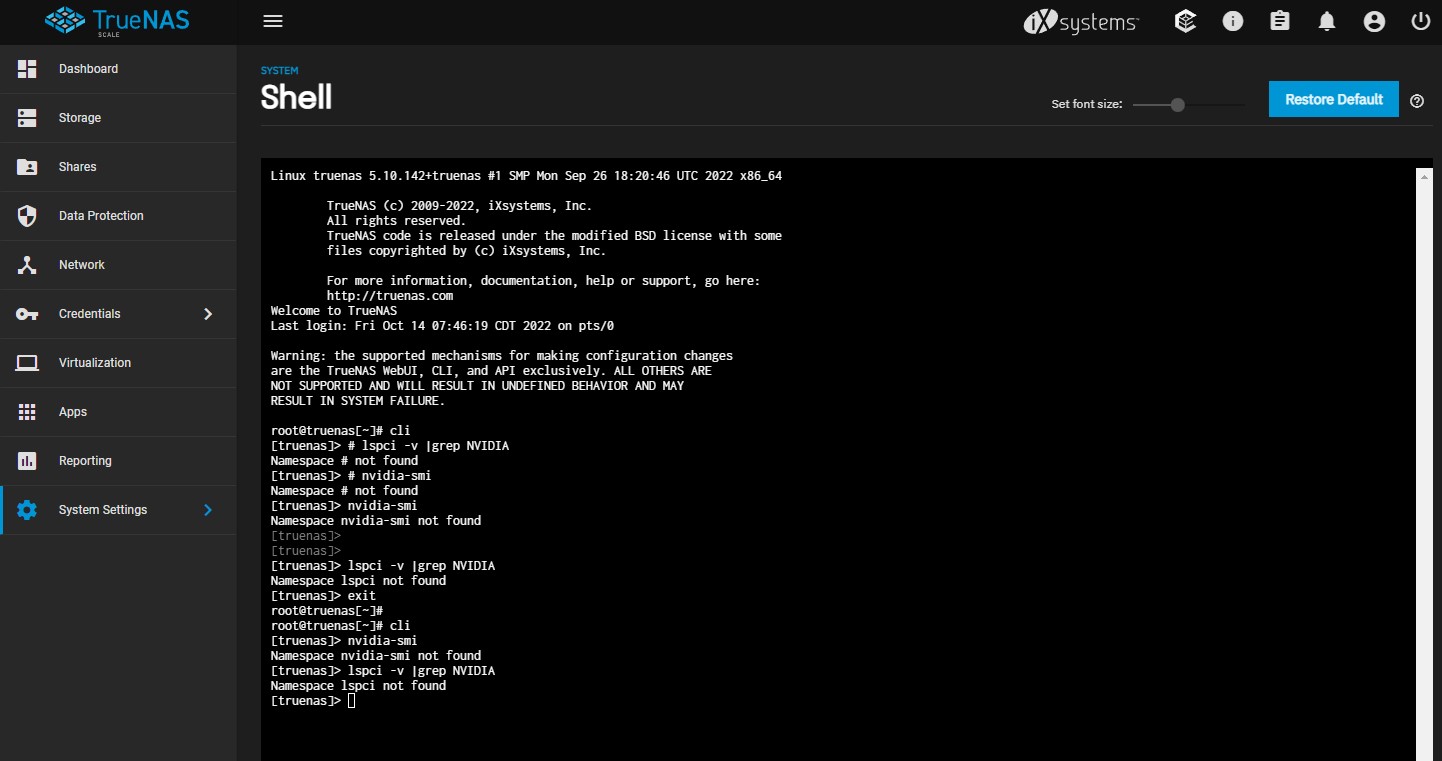Click the SYSTEM breadcrumb link

tap(279, 71)
